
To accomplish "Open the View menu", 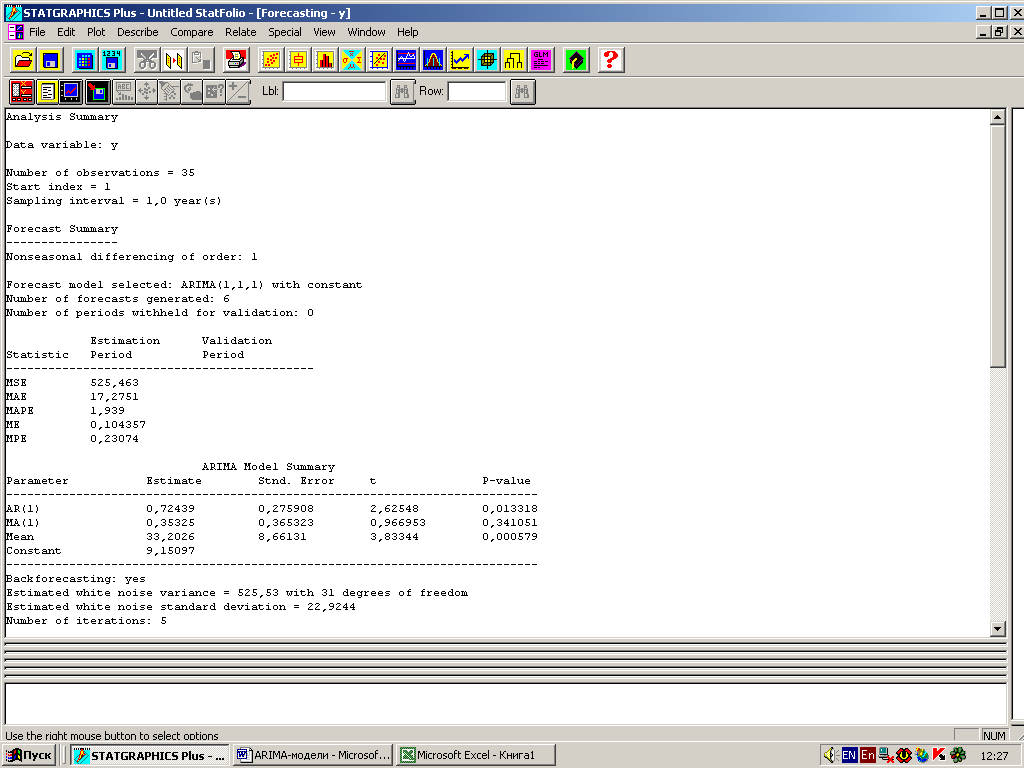I will point(324,32).
